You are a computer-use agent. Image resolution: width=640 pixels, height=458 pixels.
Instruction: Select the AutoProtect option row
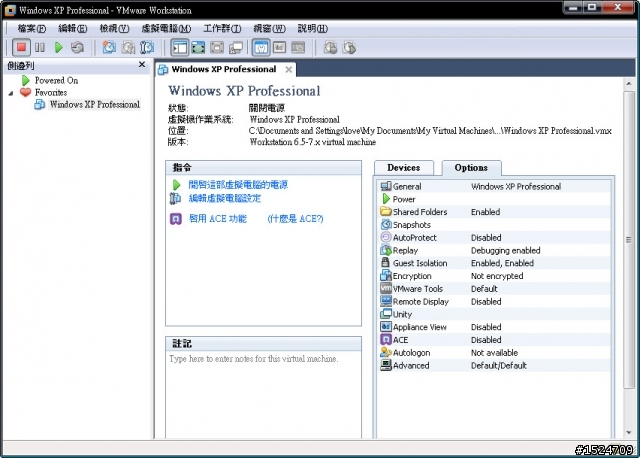tap(493, 238)
